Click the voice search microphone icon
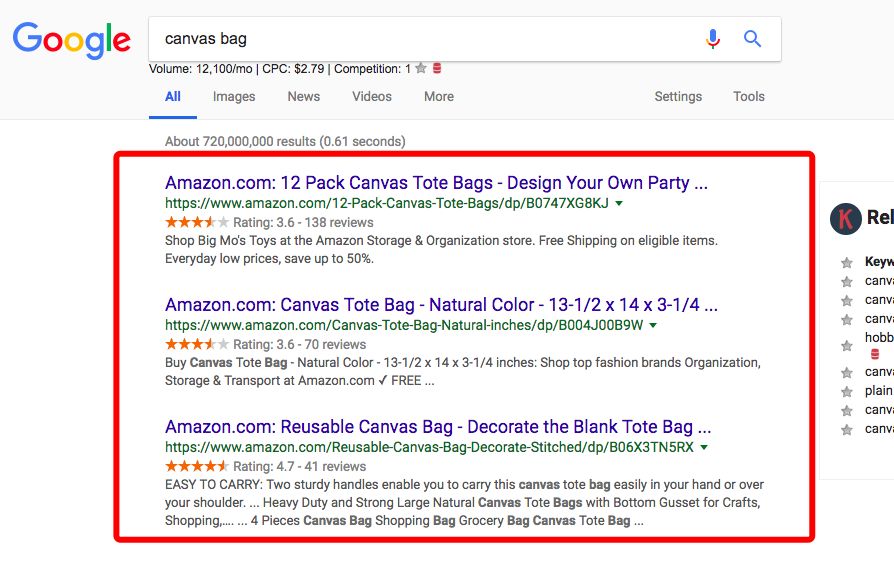This screenshot has height=567, width=894. (712, 39)
